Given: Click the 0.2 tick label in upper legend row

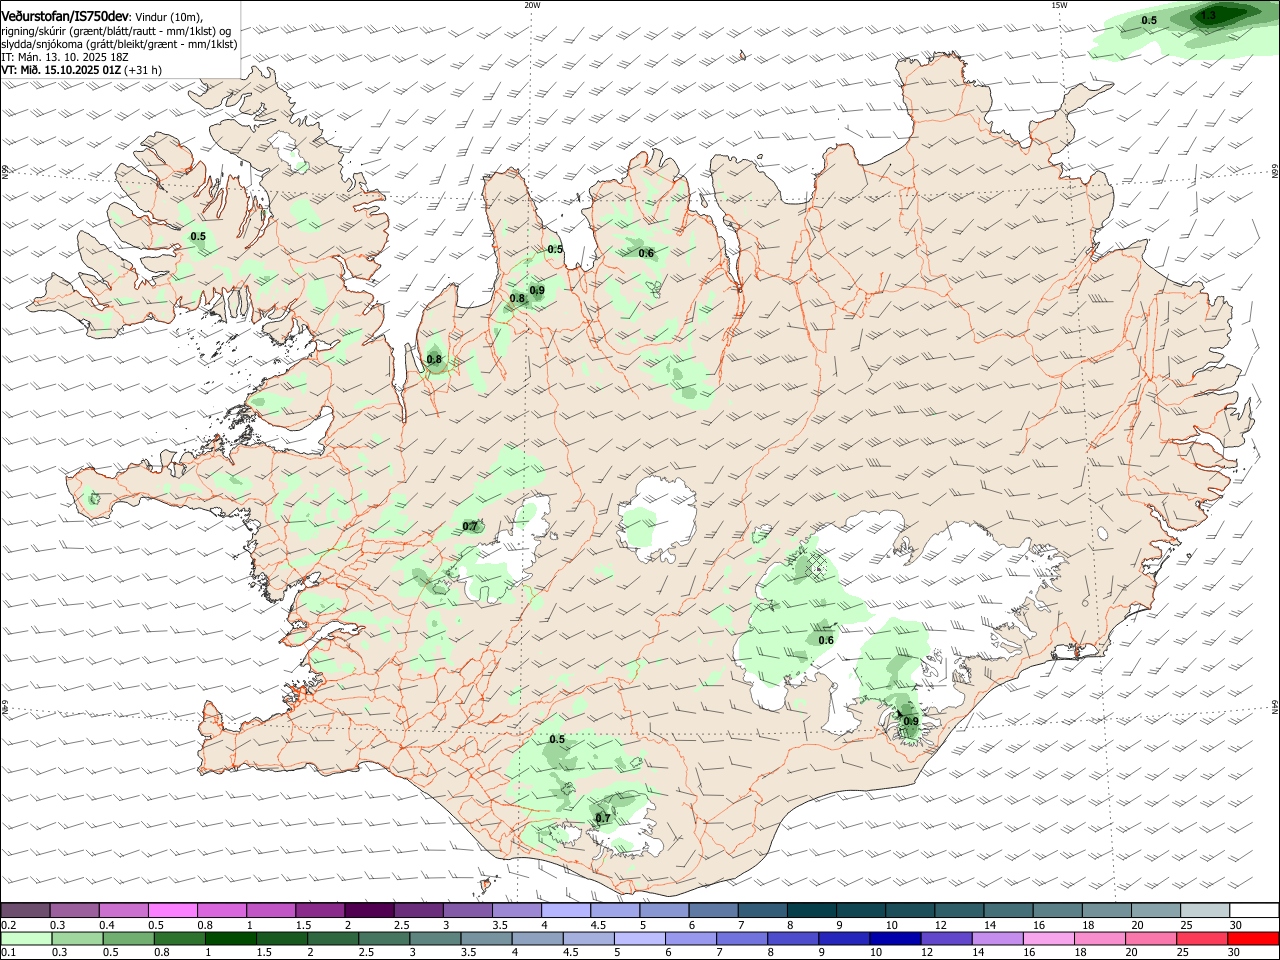Looking at the screenshot, I should click(8, 925).
